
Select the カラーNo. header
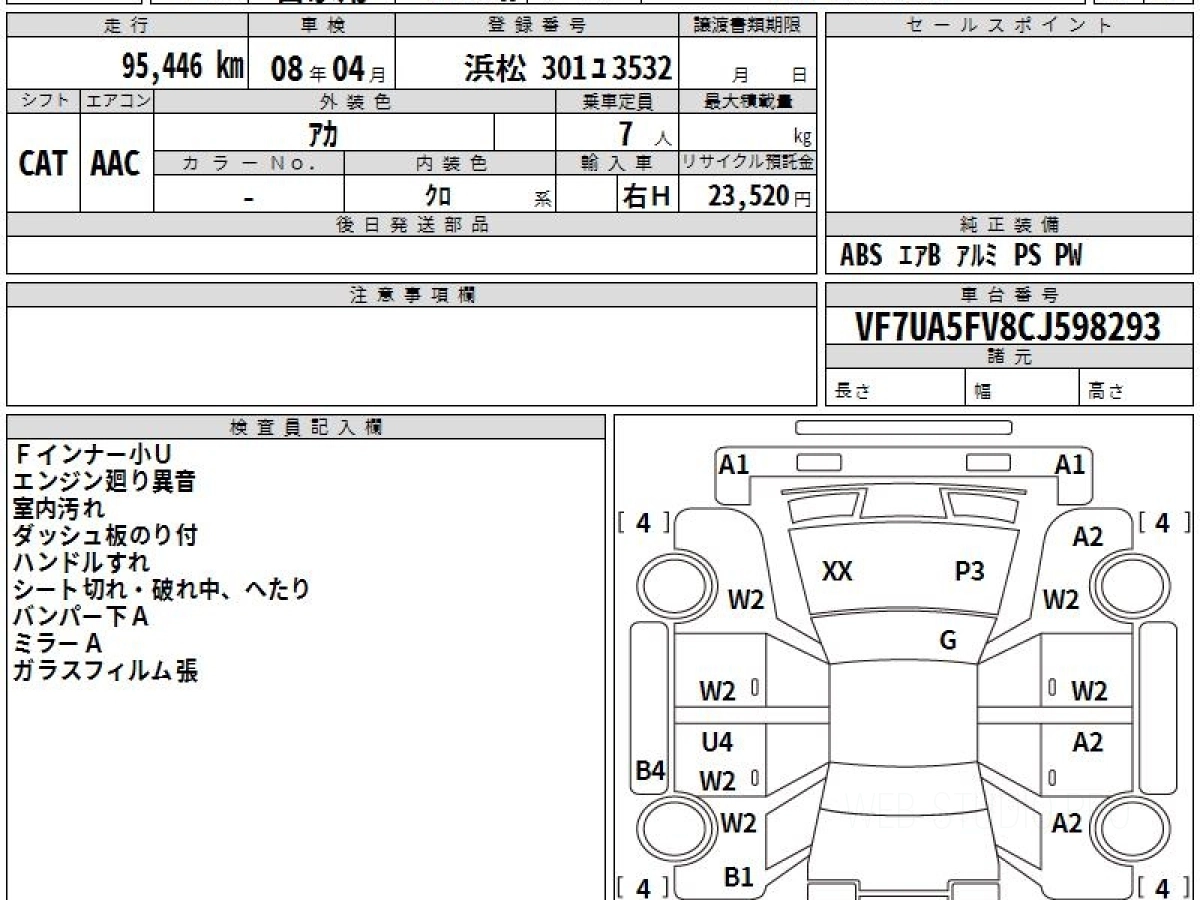click(x=249, y=163)
